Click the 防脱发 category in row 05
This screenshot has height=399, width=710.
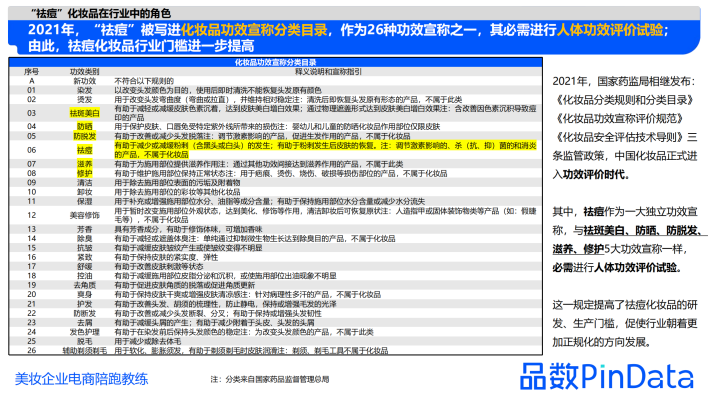coord(85,136)
